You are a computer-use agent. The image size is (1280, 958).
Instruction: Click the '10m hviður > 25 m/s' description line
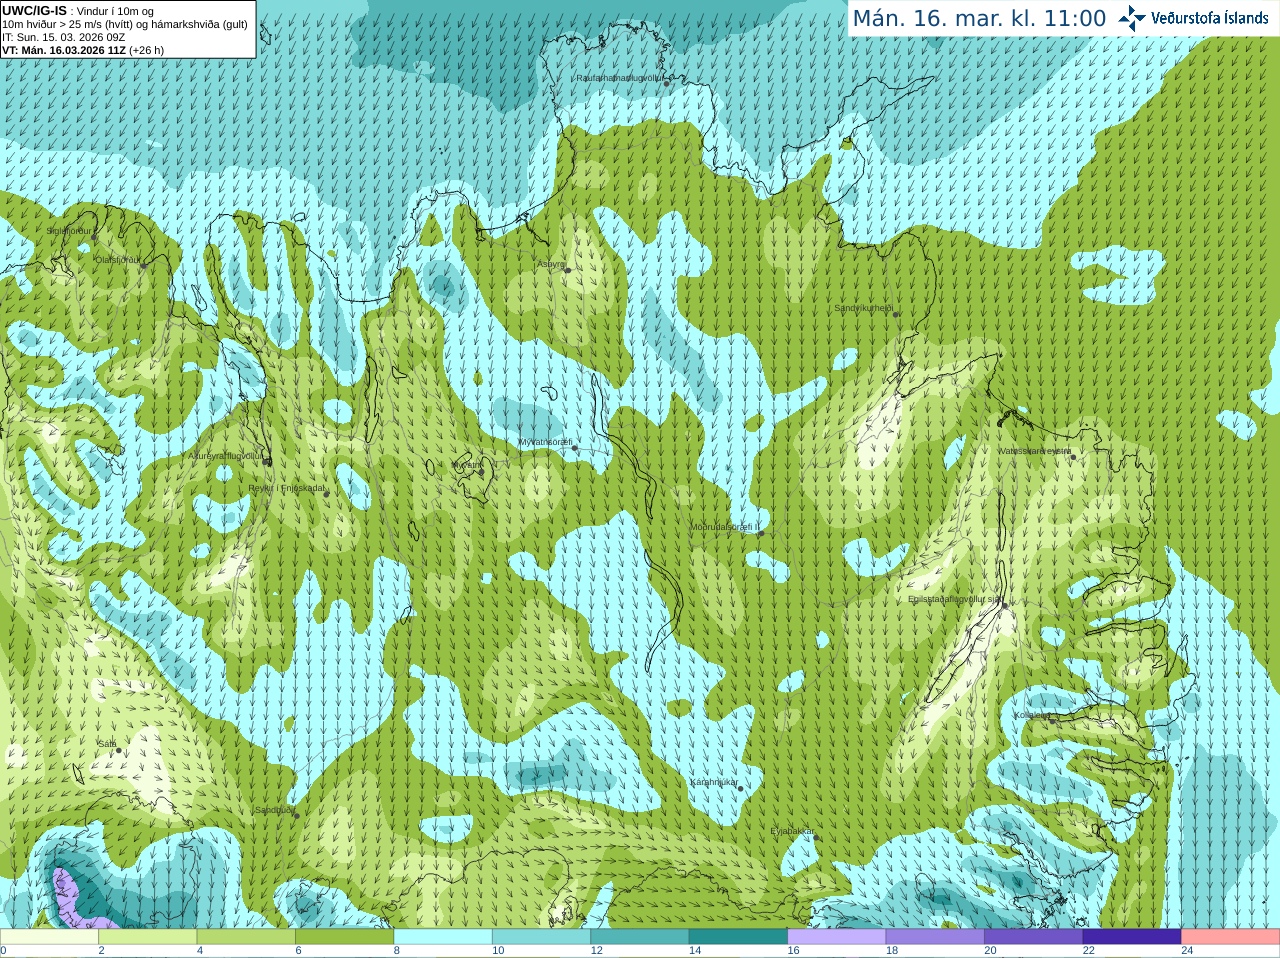click(125, 24)
